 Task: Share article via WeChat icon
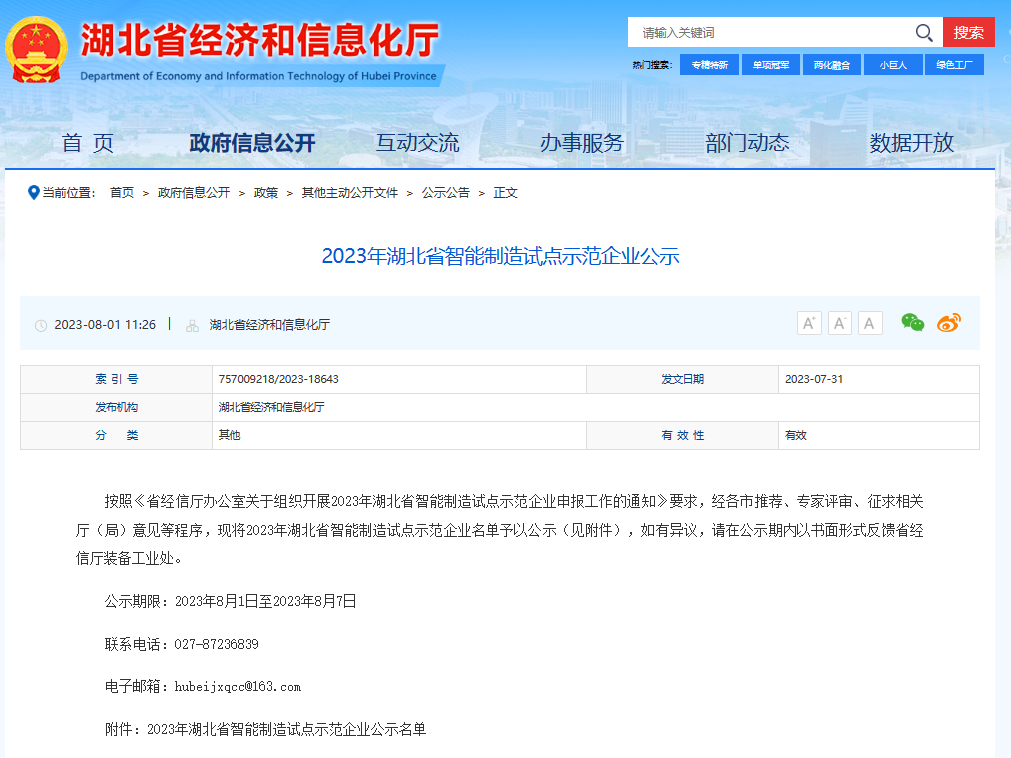[x=913, y=322]
